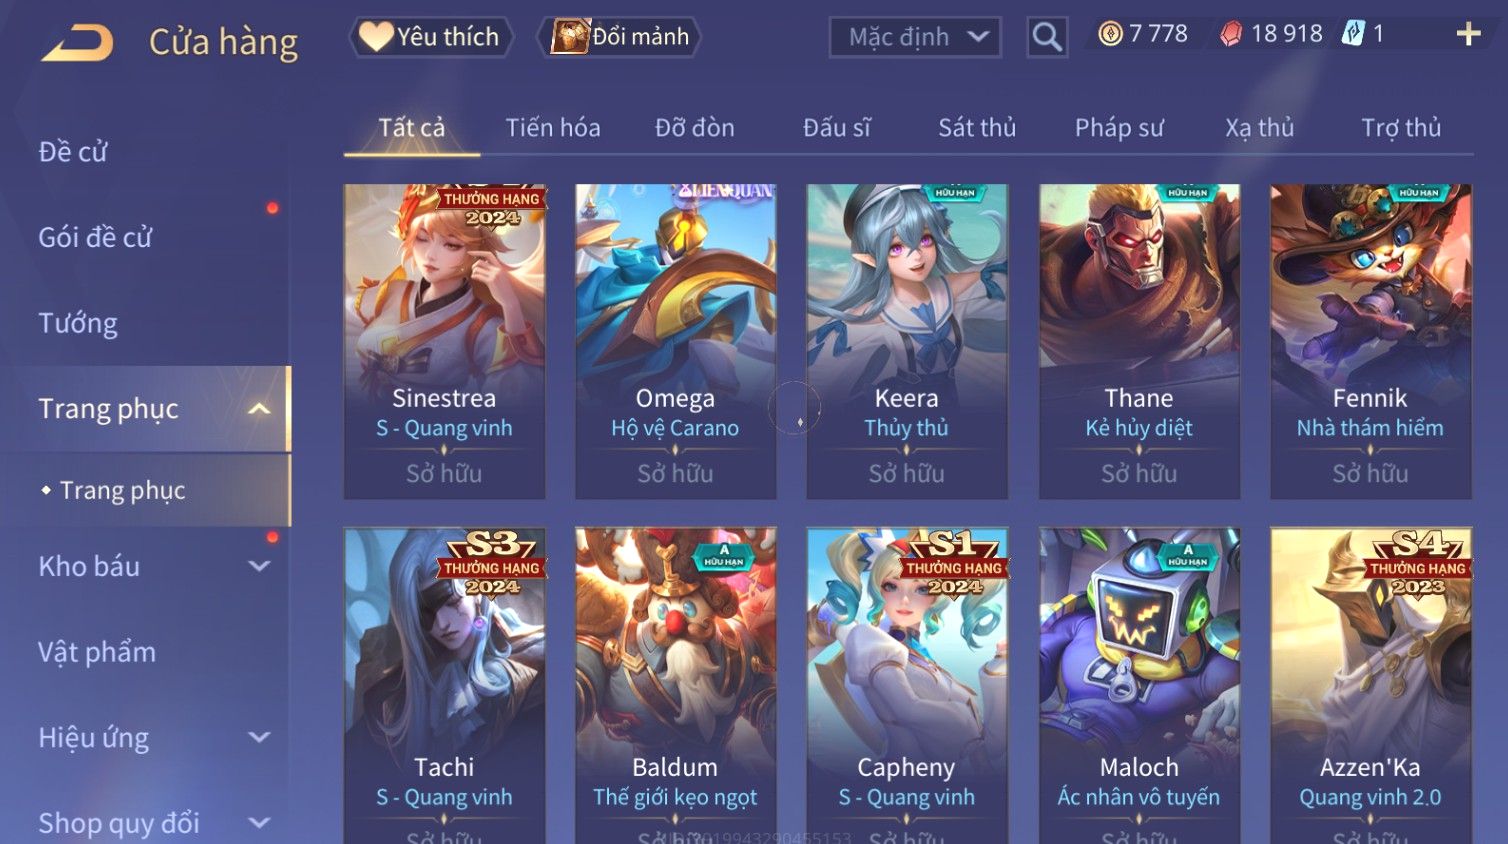Image resolution: width=1508 pixels, height=844 pixels.
Task: Open the Mặc định sort dropdown
Action: pyautogui.click(x=915, y=37)
